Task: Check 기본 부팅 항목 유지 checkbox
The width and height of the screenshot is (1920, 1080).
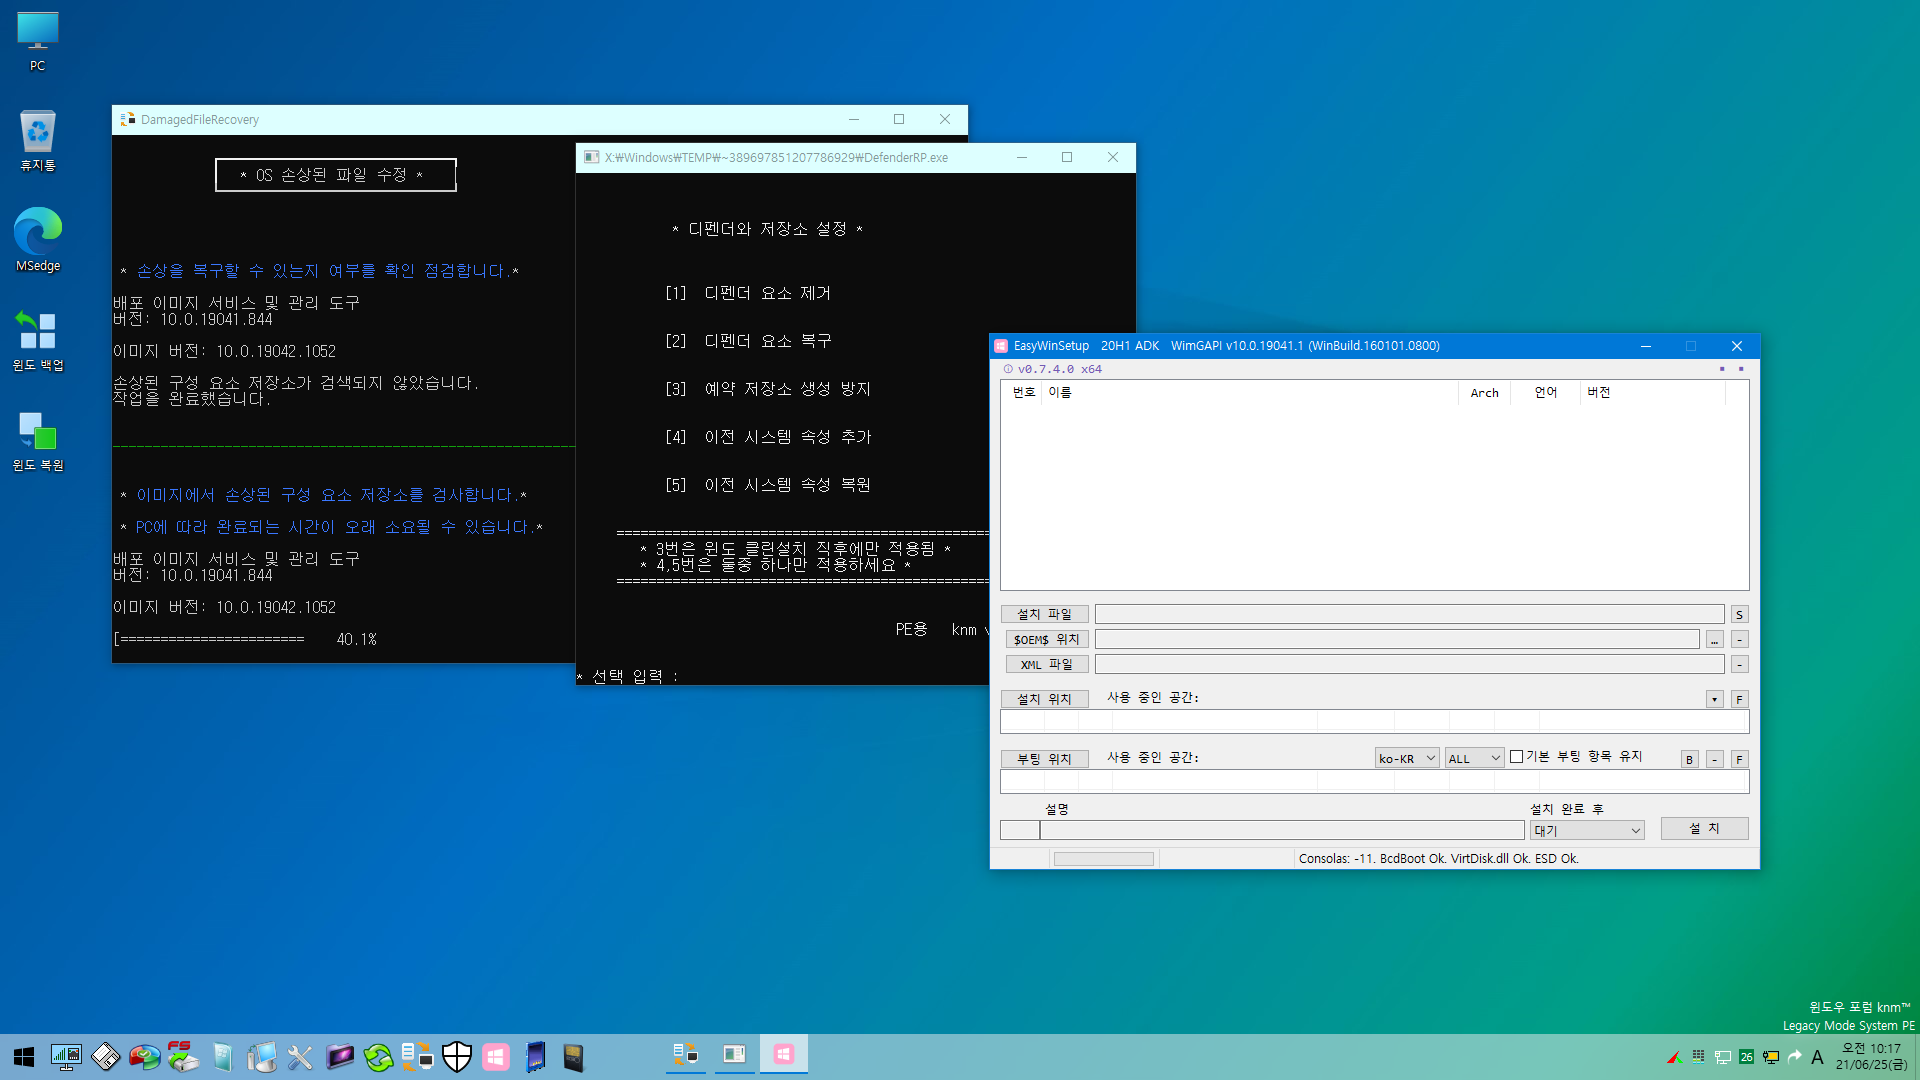Action: click(x=1516, y=757)
